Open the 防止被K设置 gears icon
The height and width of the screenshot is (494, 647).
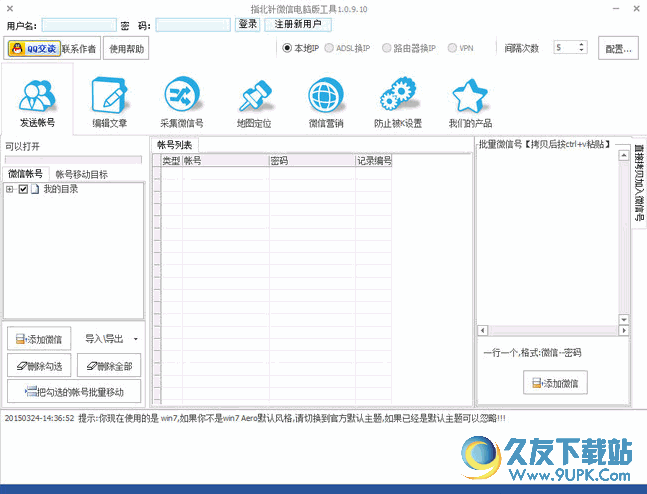[398, 94]
